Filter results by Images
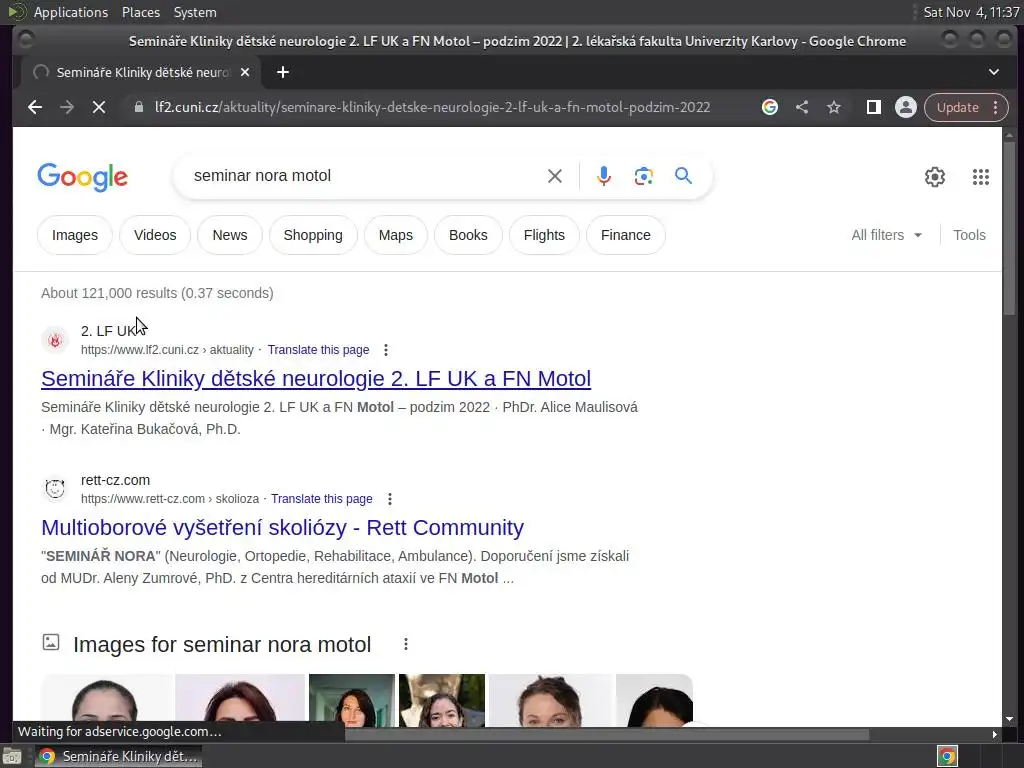This screenshot has width=1024, height=768. coord(75,235)
